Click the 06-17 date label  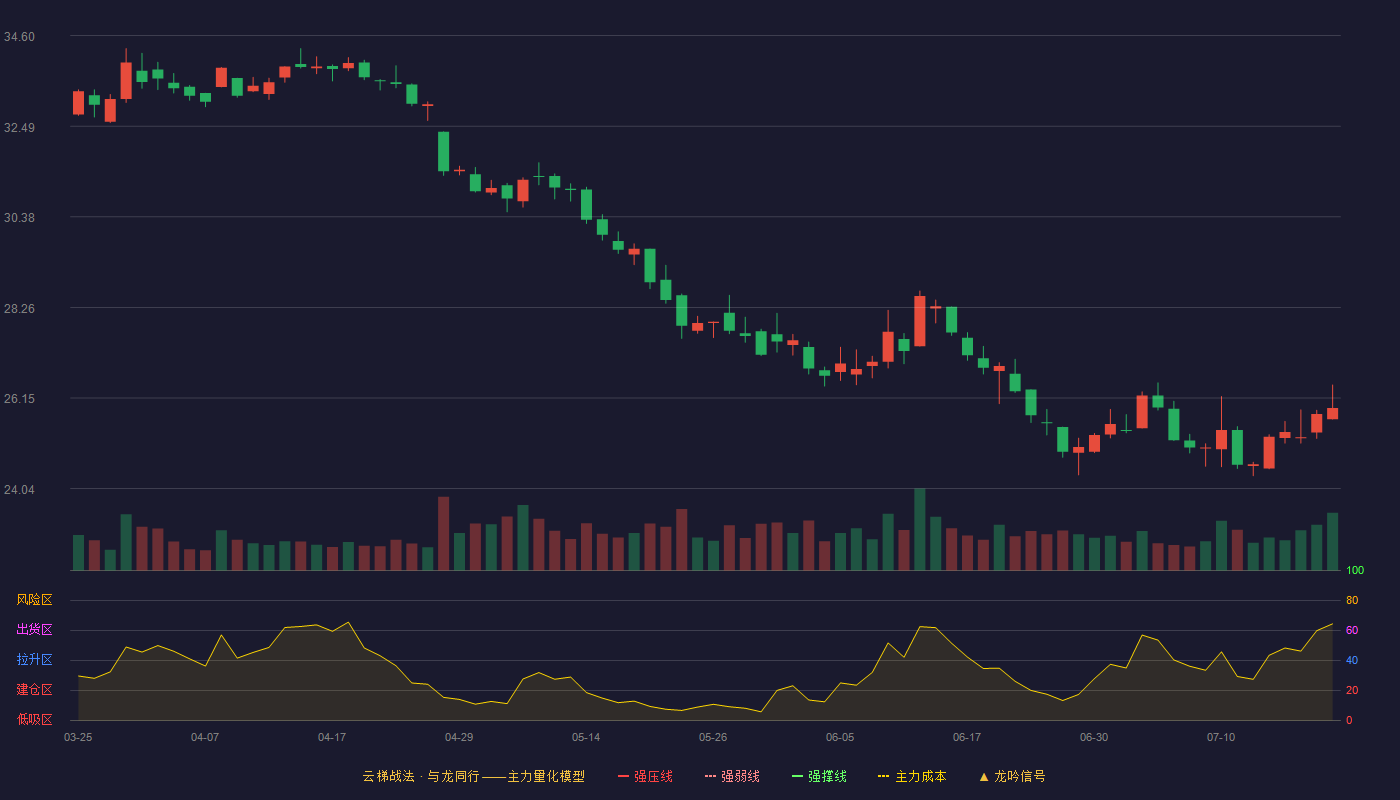(x=967, y=737)
